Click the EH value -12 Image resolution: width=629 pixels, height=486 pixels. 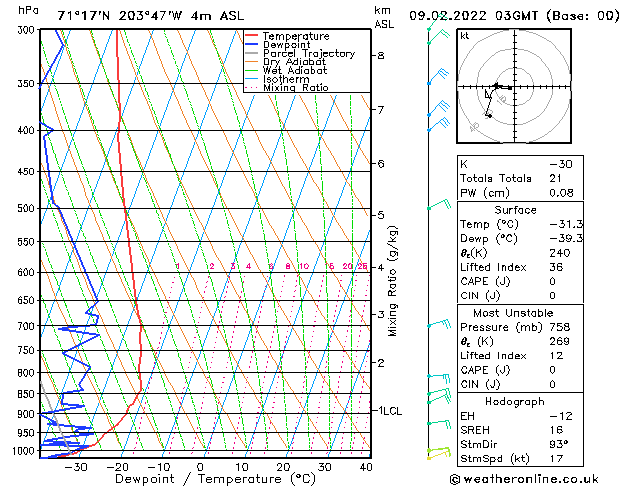coord(561,416)
